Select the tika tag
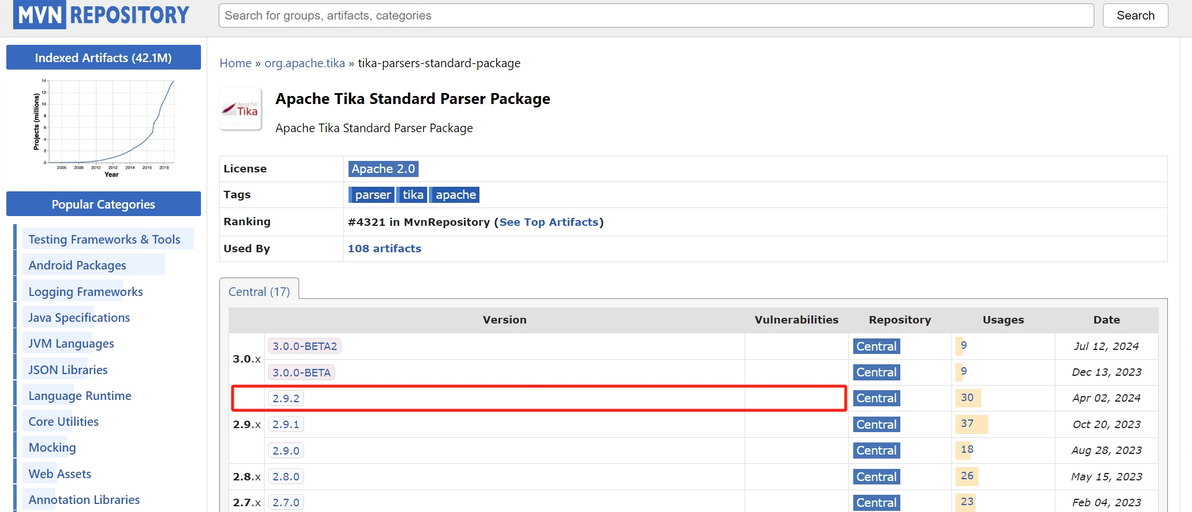 coord(413,195)
